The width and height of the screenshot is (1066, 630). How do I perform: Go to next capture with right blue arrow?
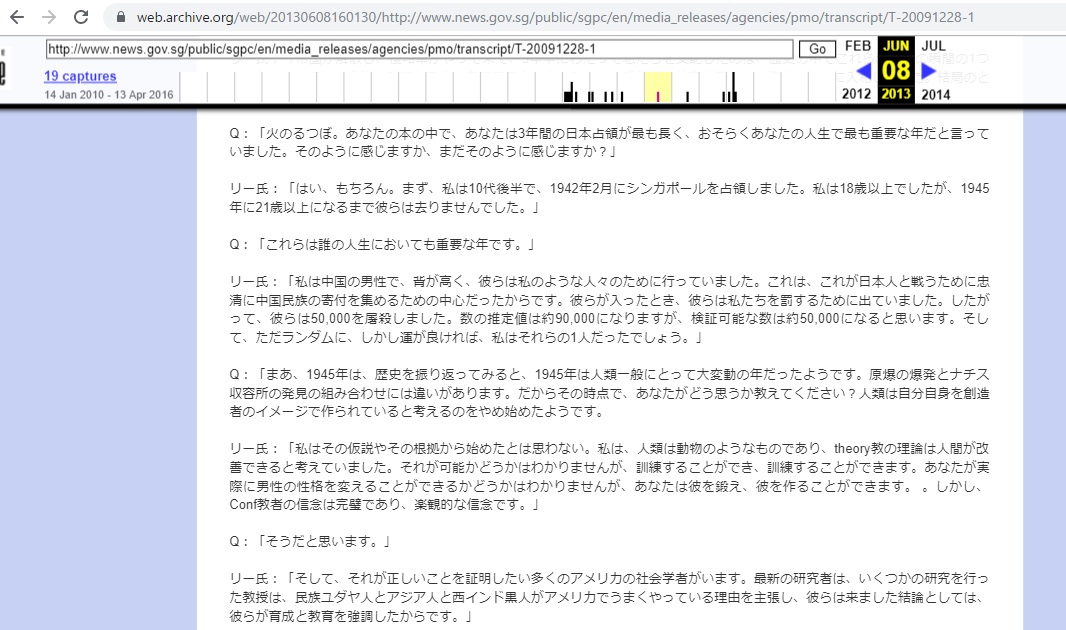pos(928,71)
